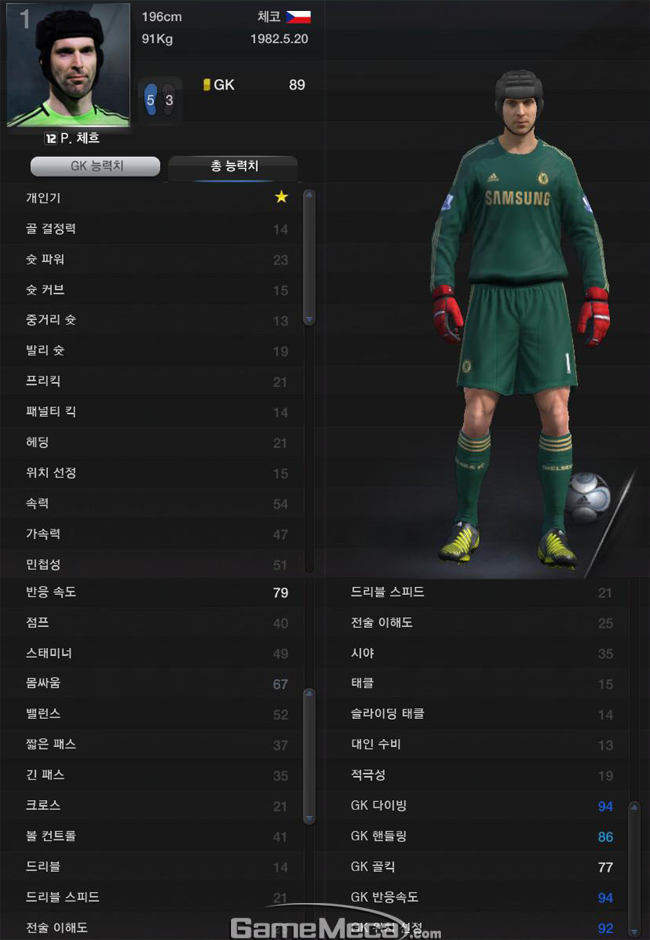Image resolution: width=650 pixels, height=940 pixels.
Task: Click the dark right foot rating icon
Action: [169, 100]
